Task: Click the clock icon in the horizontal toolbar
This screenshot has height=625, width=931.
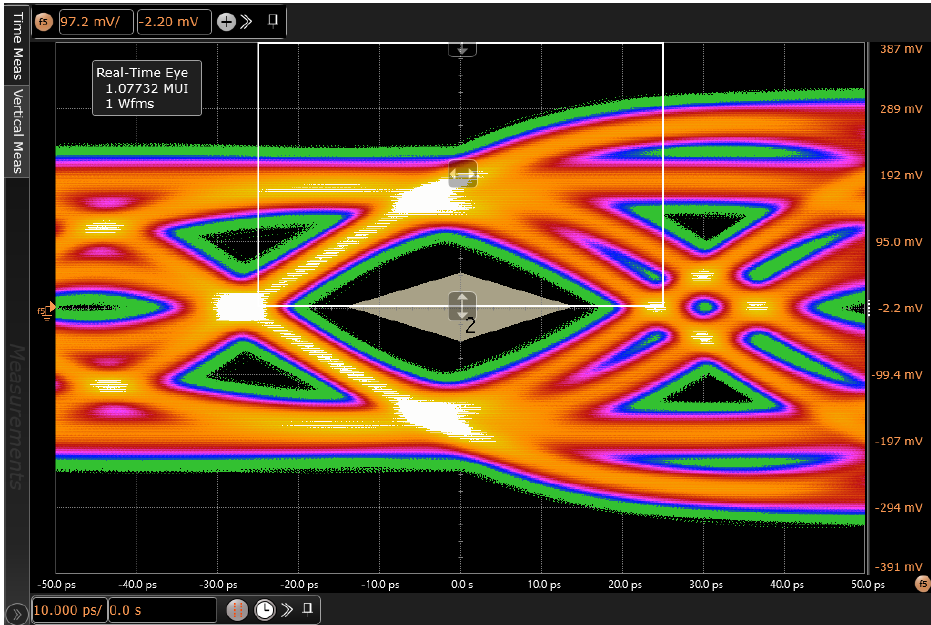Action: 264,610
